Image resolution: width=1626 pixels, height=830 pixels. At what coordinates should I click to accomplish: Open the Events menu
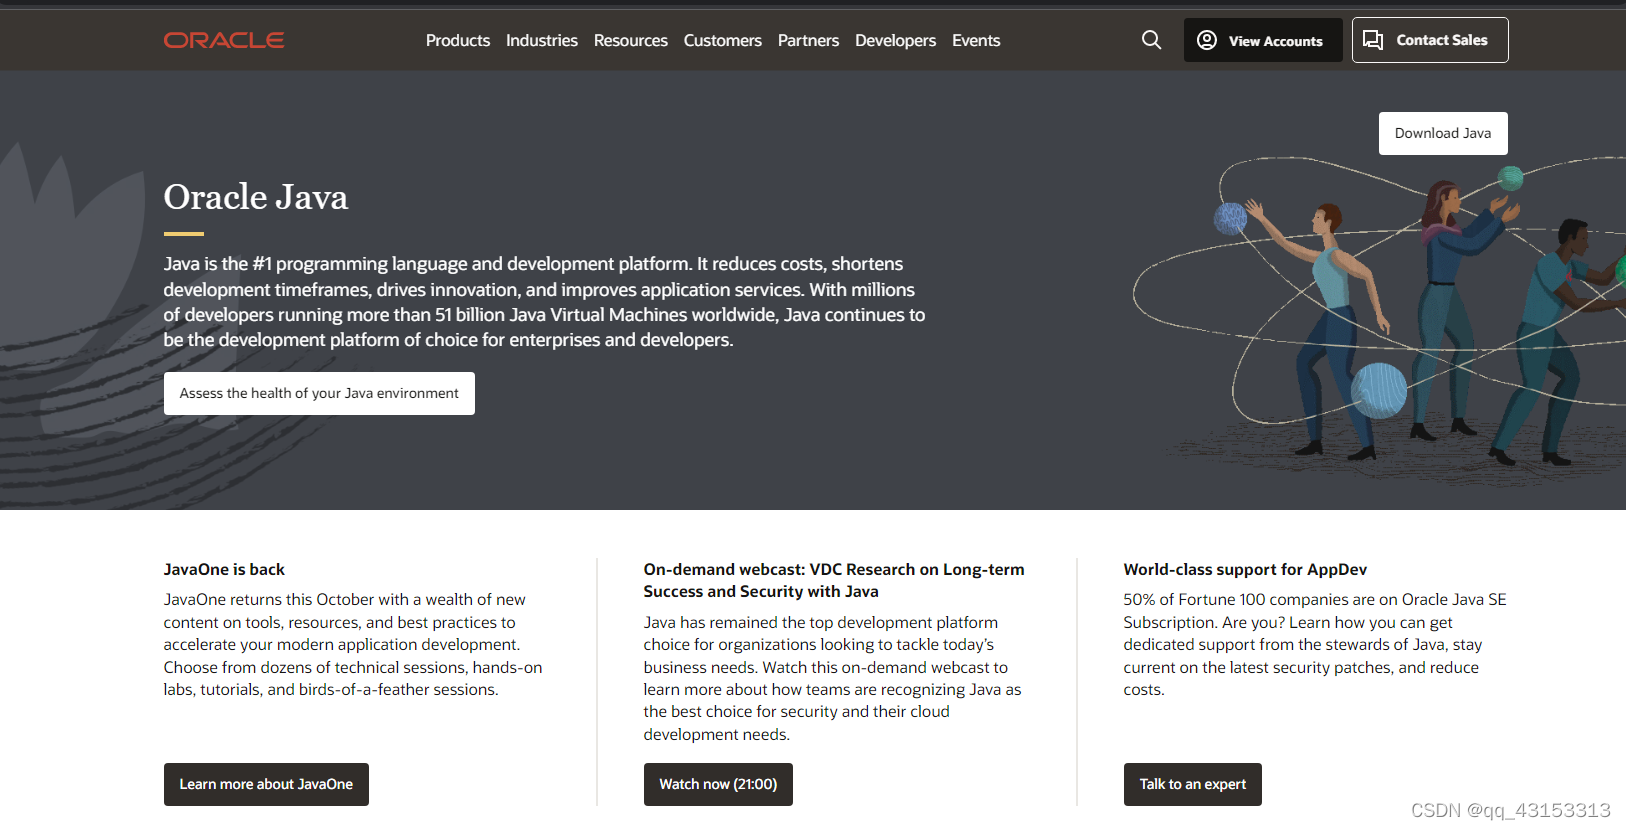(976, 40)
